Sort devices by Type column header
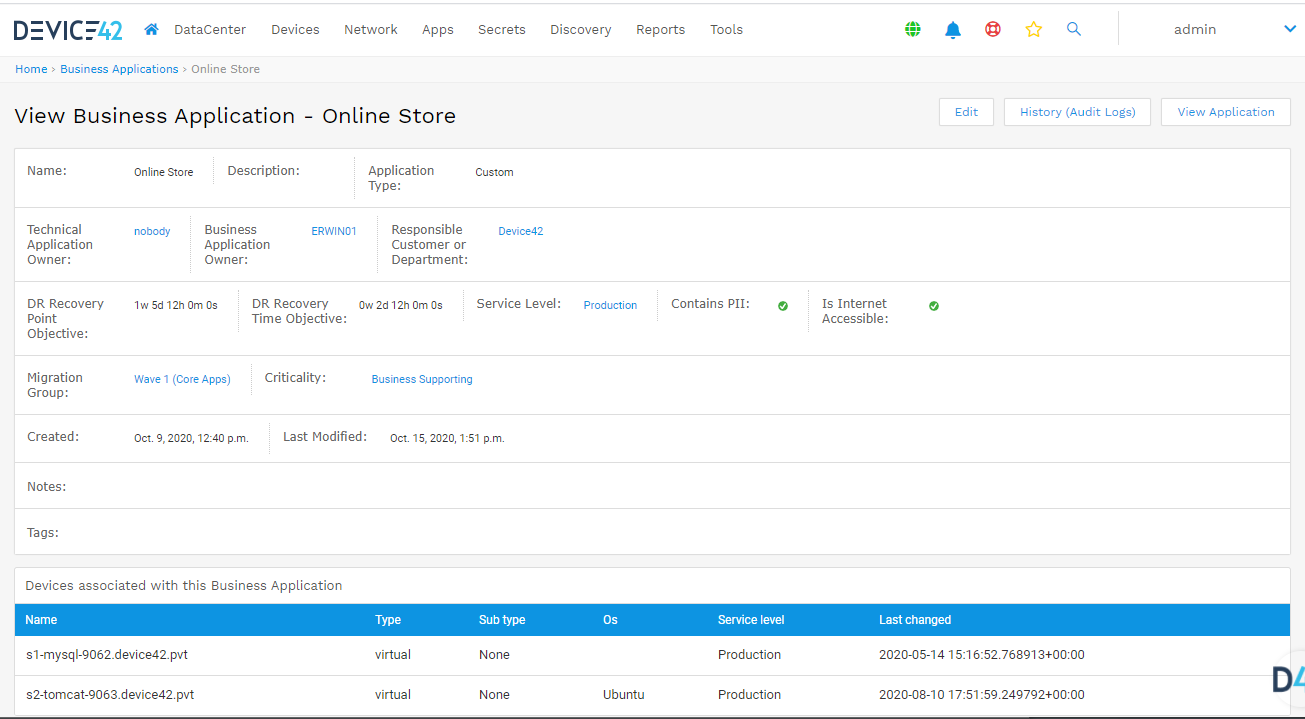1305x719 pixels. (x=388, y=620)
